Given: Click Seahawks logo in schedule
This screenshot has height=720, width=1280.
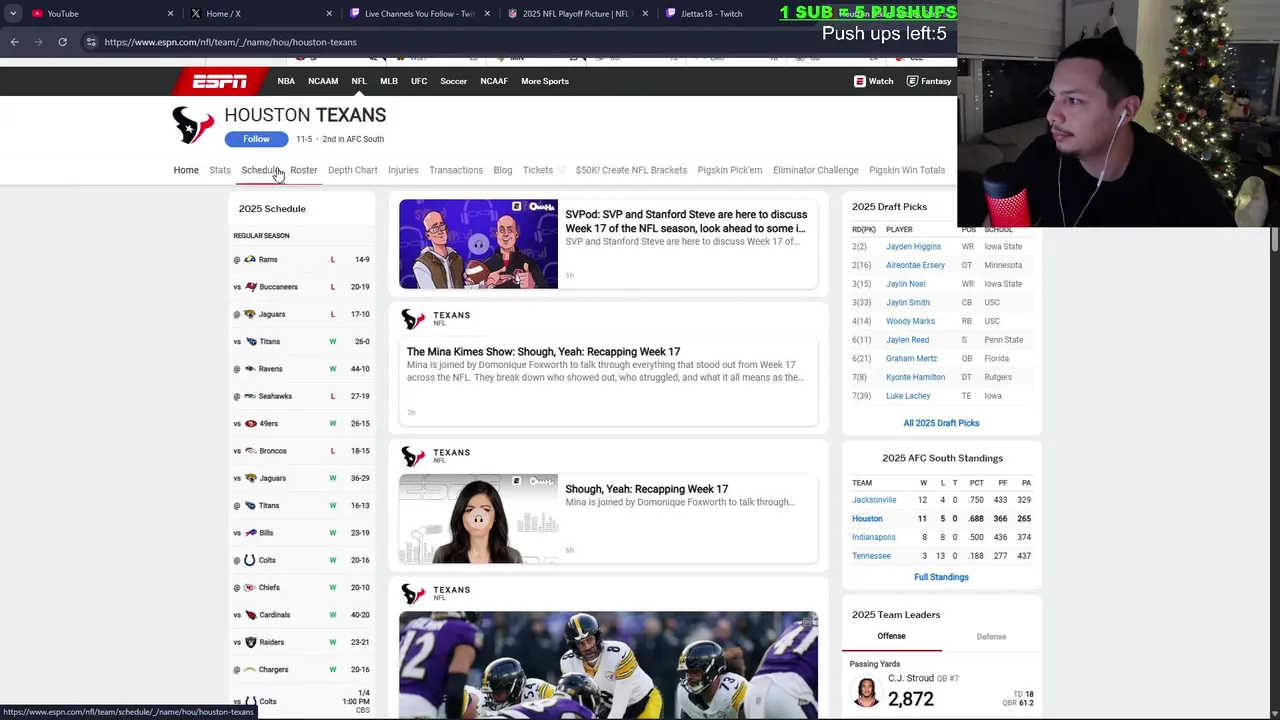Looking at the screenshot, I should tap(251, 396).
